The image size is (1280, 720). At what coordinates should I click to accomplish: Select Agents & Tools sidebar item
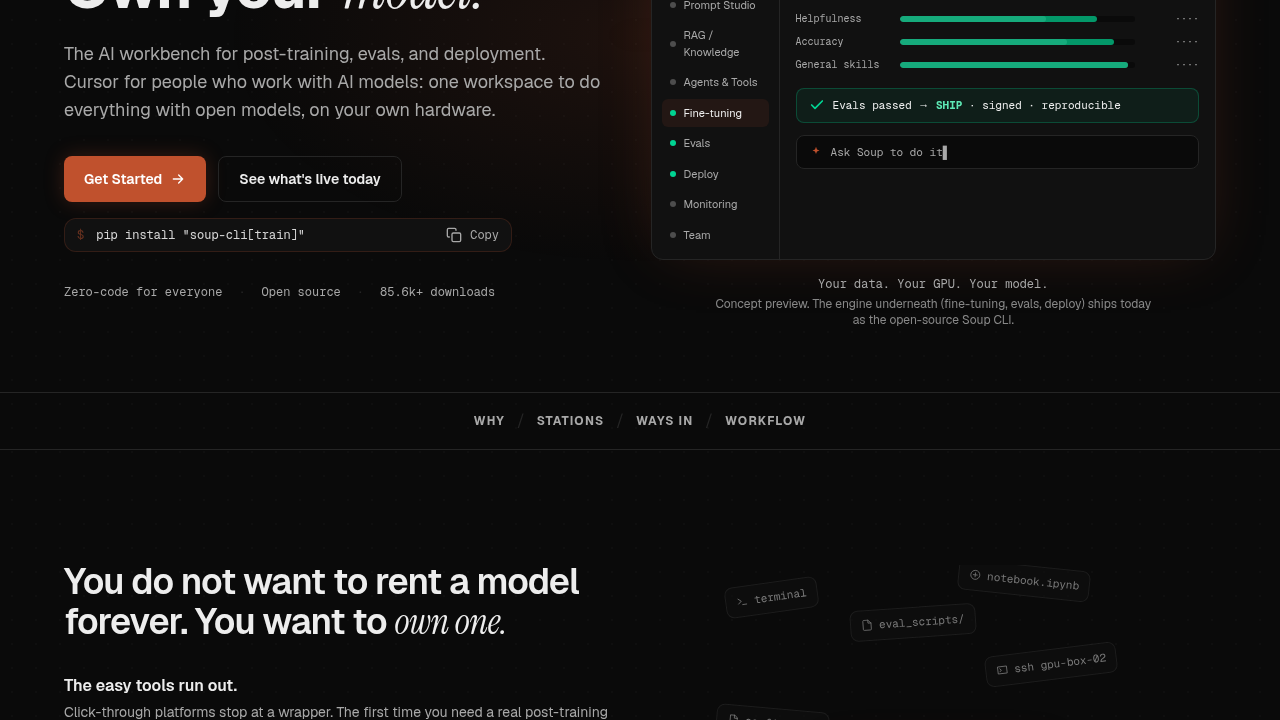(x=715, y=82)
